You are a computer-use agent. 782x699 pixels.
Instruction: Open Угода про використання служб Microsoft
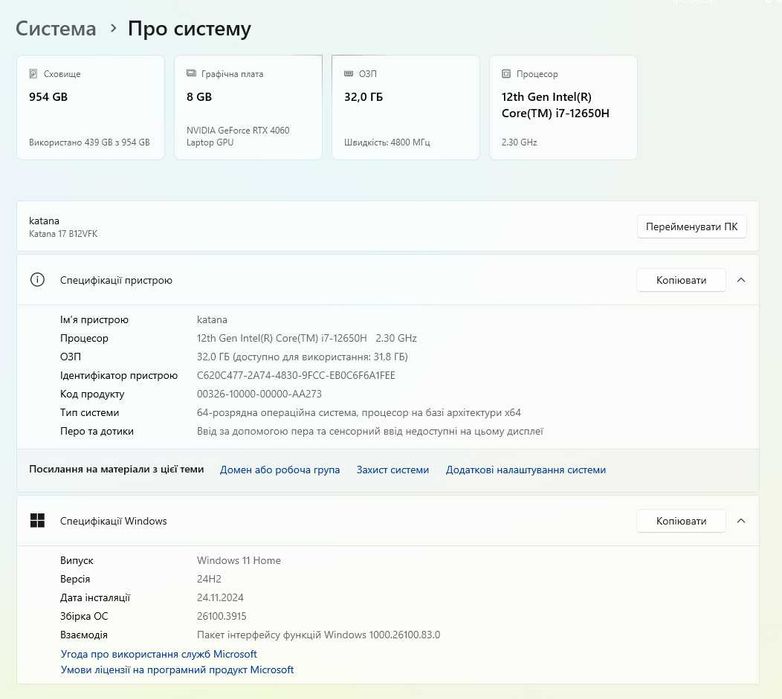(x=159, y=654)
